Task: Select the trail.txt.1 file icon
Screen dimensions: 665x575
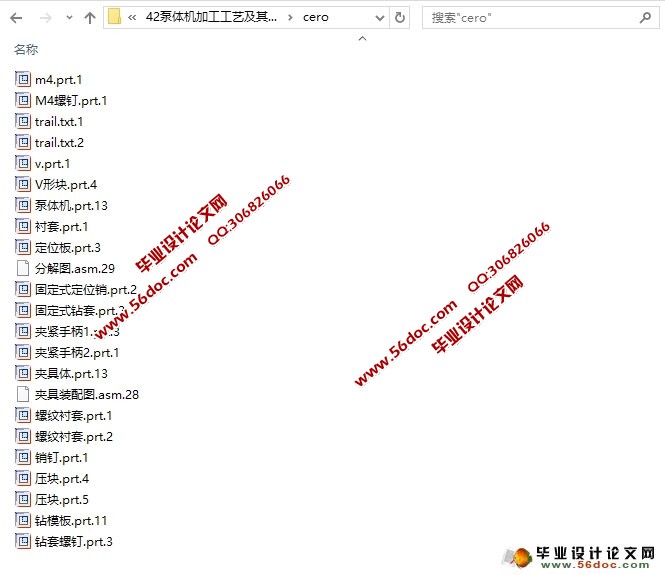Action: [23, 121]
